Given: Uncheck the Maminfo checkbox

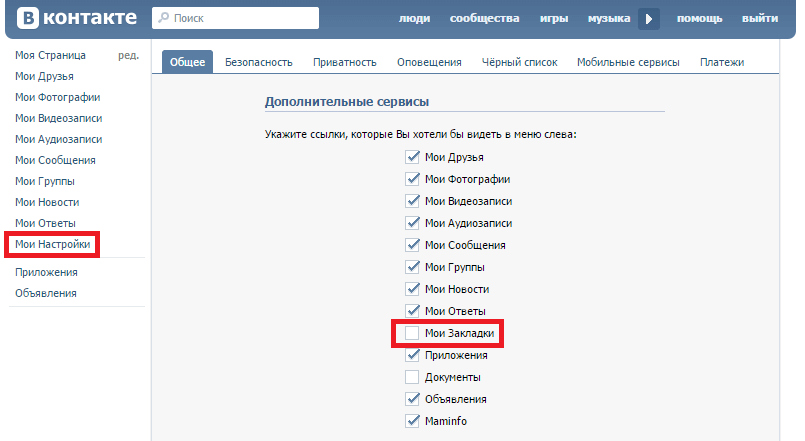Looking at the screenshot, I should coord(412,421).
